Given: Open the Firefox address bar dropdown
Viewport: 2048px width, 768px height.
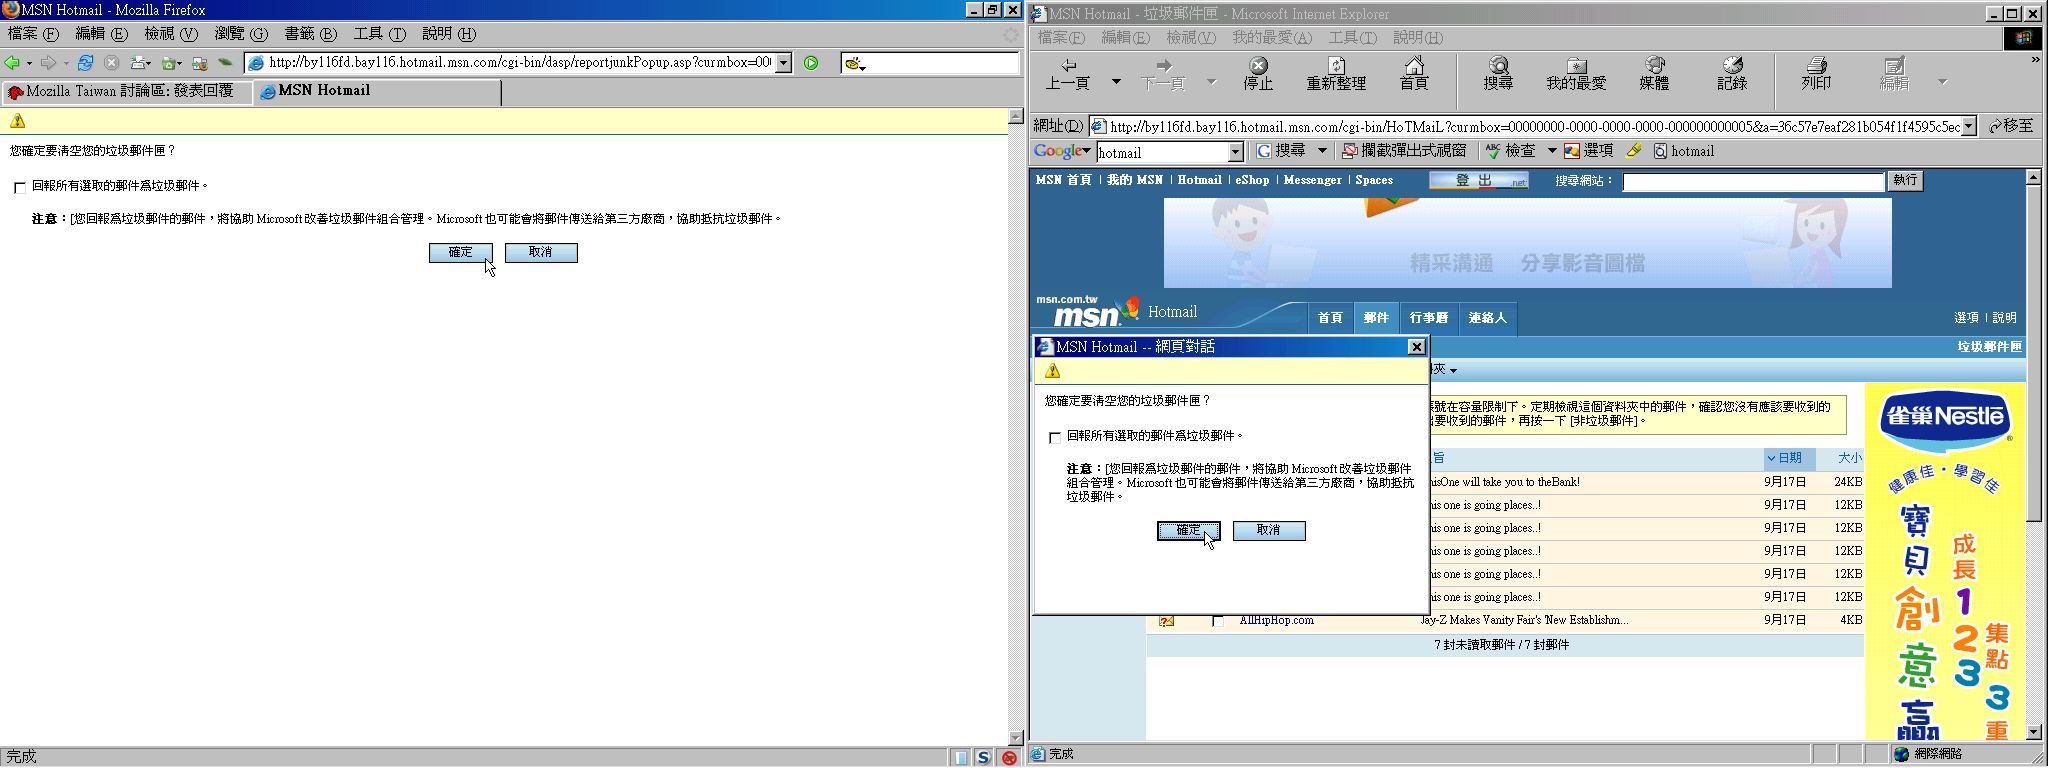Looking at the screenshot, I should pyautogui.click(x=783, y=63).
